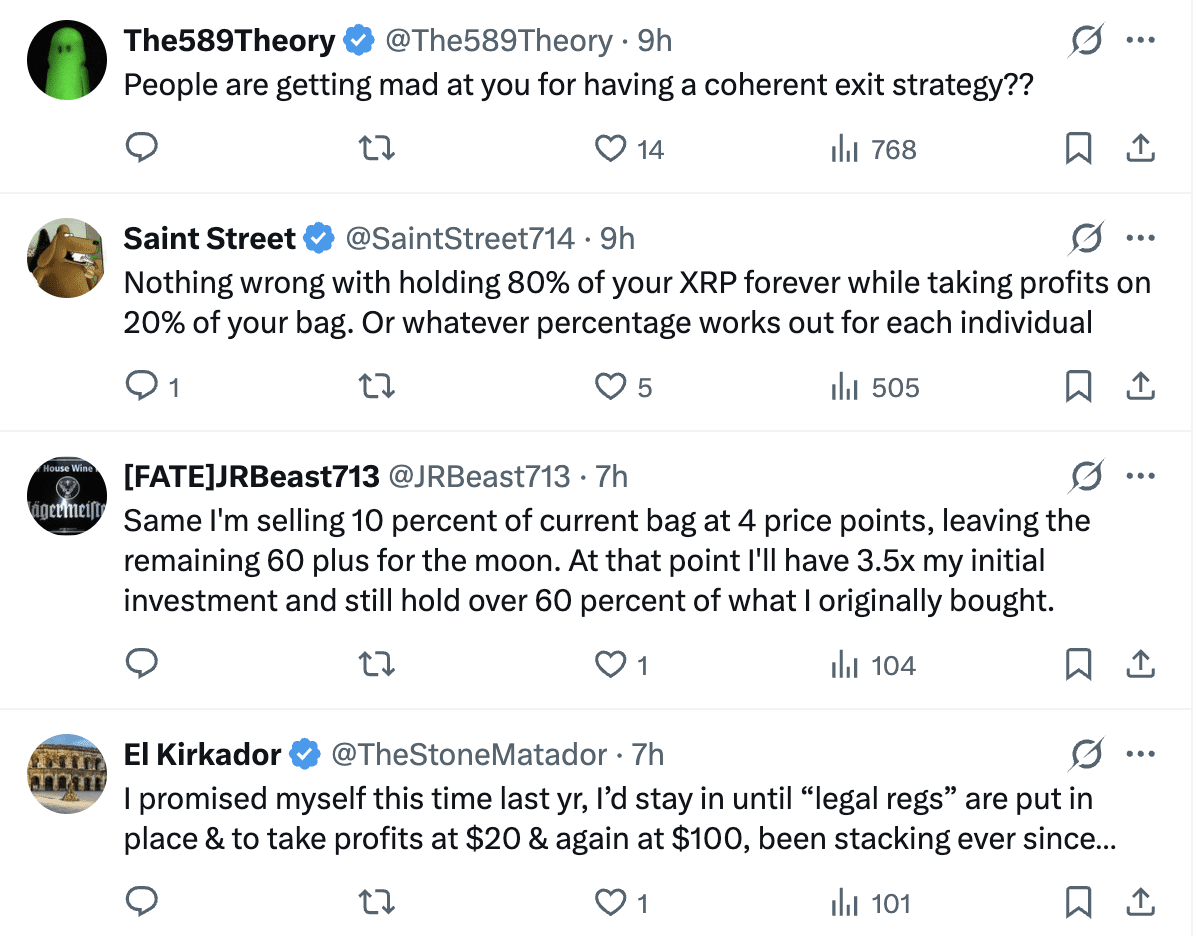This screenshot has height=936, width=1198.
Task: Repost The589Theory's exit strategy tweet
Action: (377, 149)
